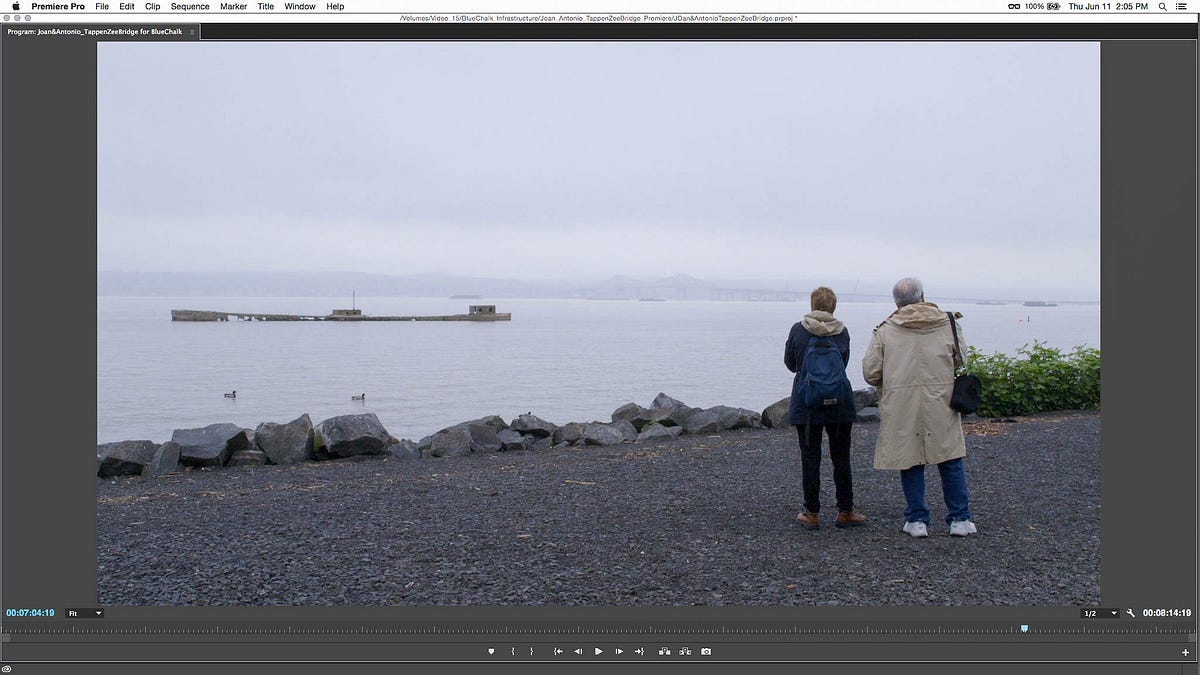Open the button editor plus icon
Viewport: 1200px width, 675px height.
(1186, 652)
